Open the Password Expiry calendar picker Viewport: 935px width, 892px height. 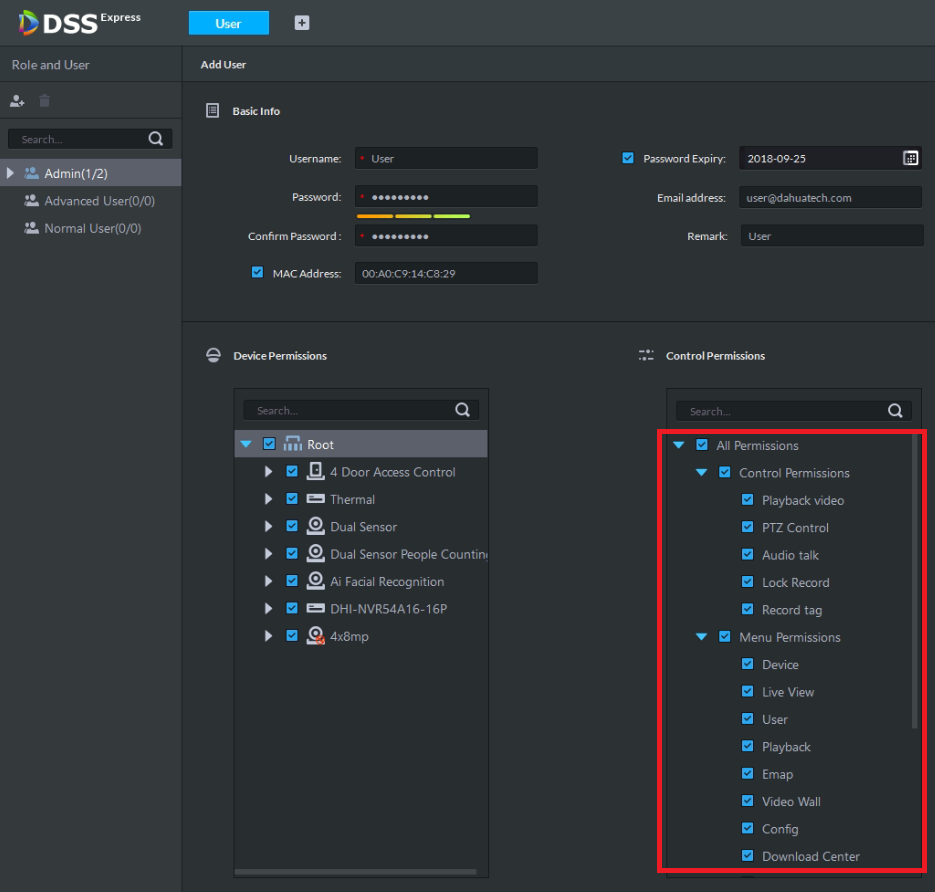click(910, 158)
